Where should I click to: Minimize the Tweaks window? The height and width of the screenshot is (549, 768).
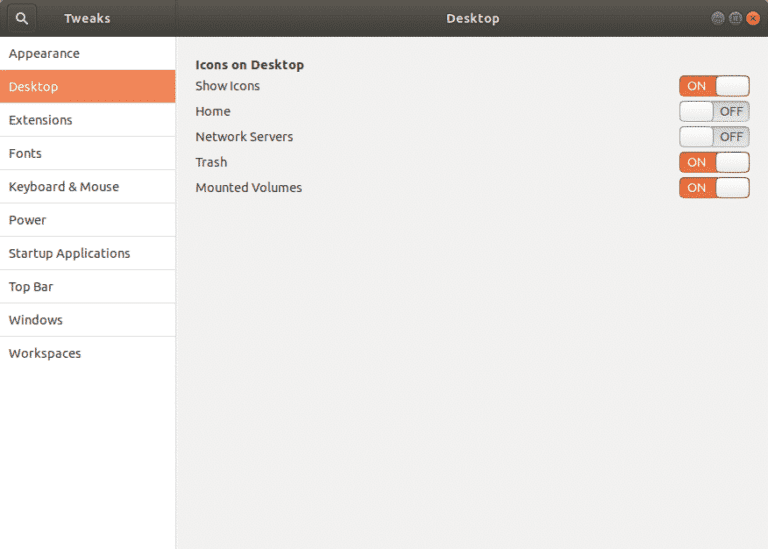click(x=718, y=19)
